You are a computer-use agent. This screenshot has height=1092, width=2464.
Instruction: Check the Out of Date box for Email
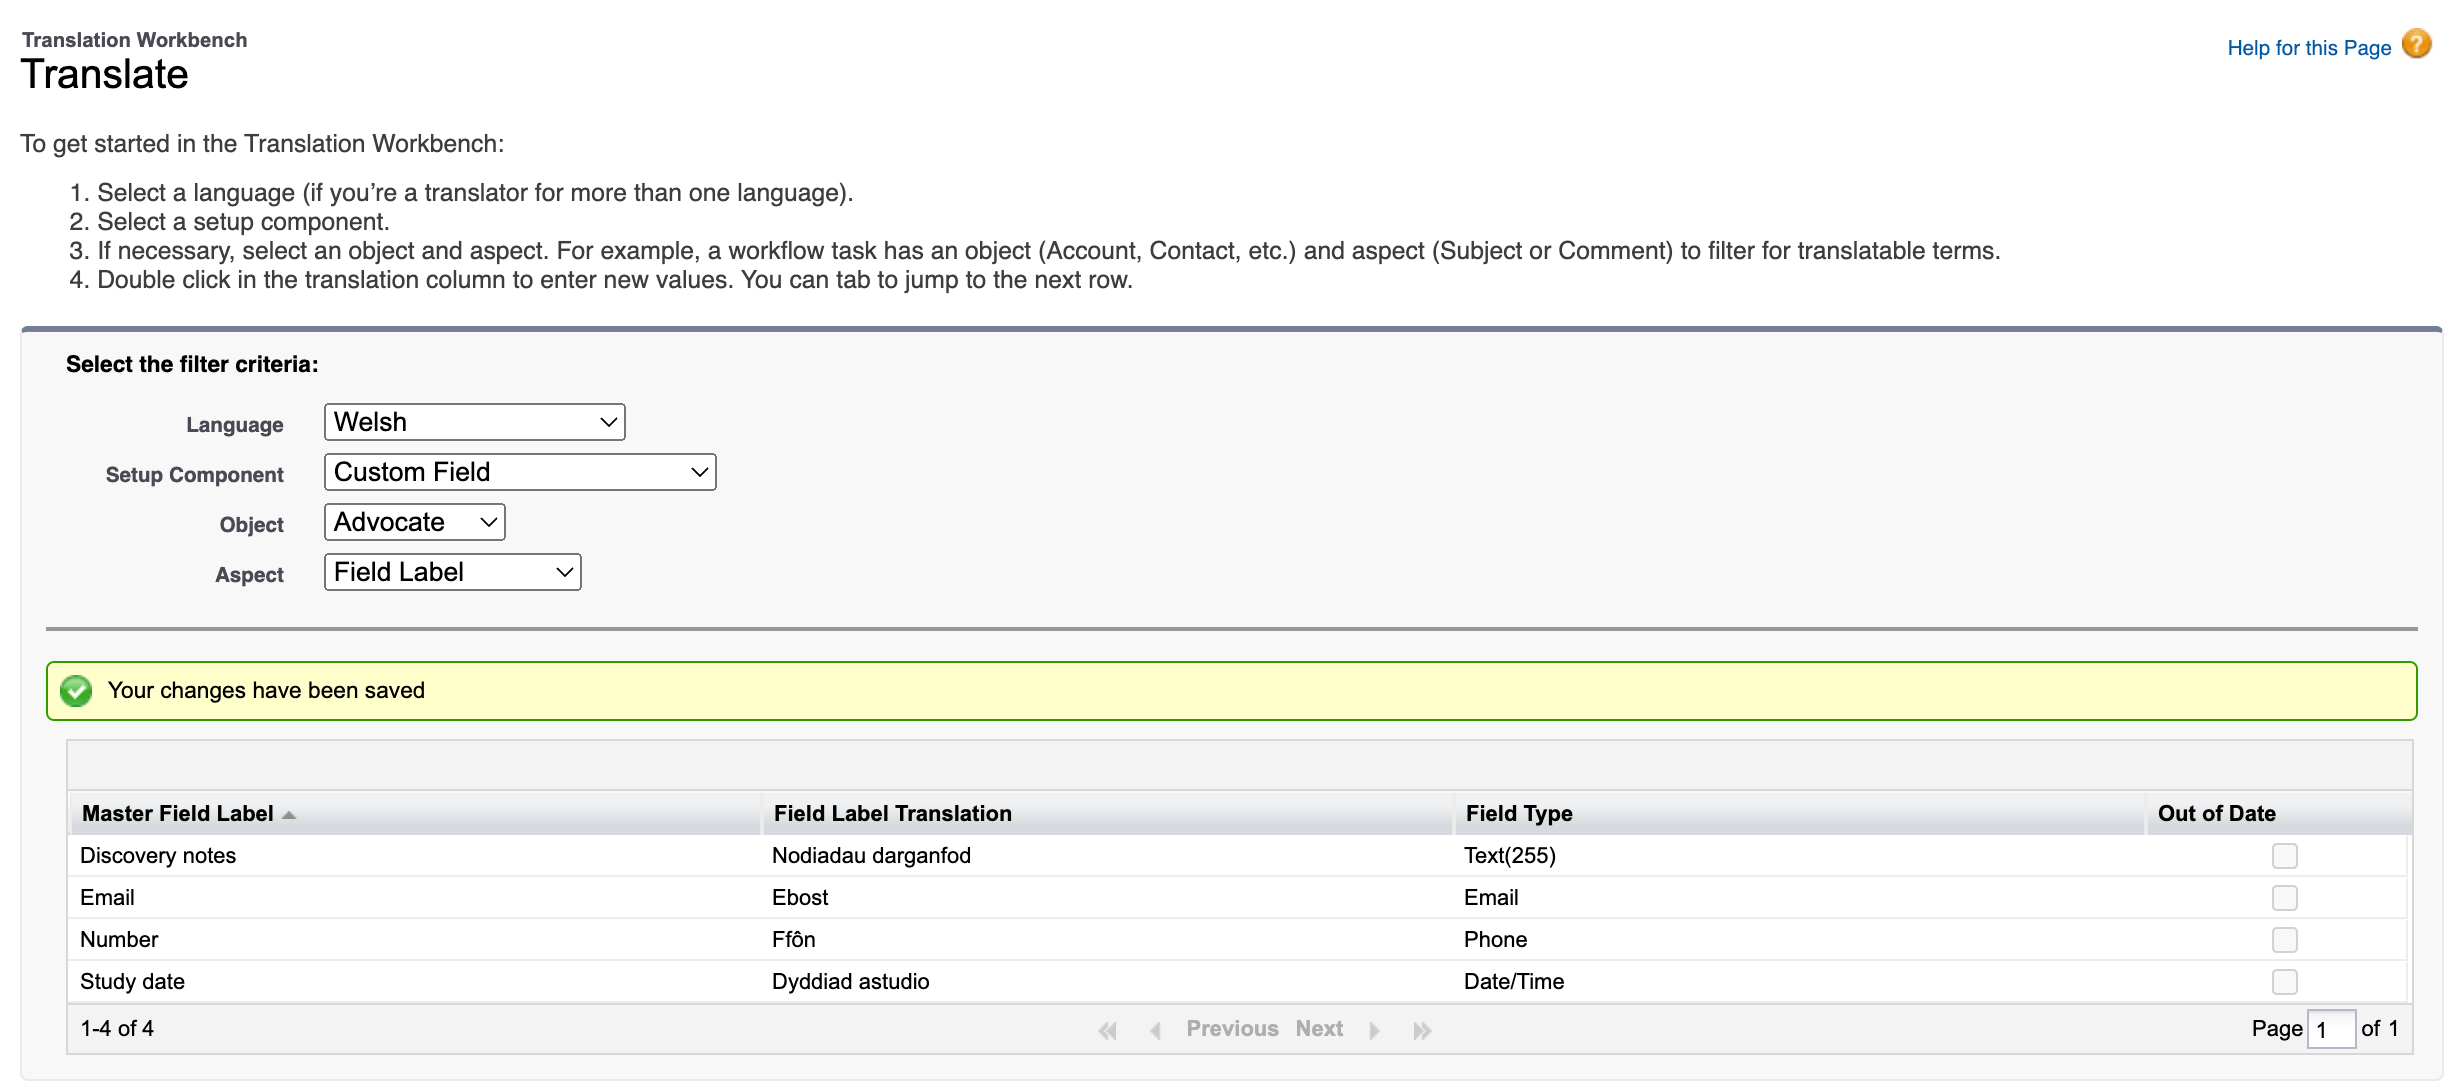point(2285,897)
